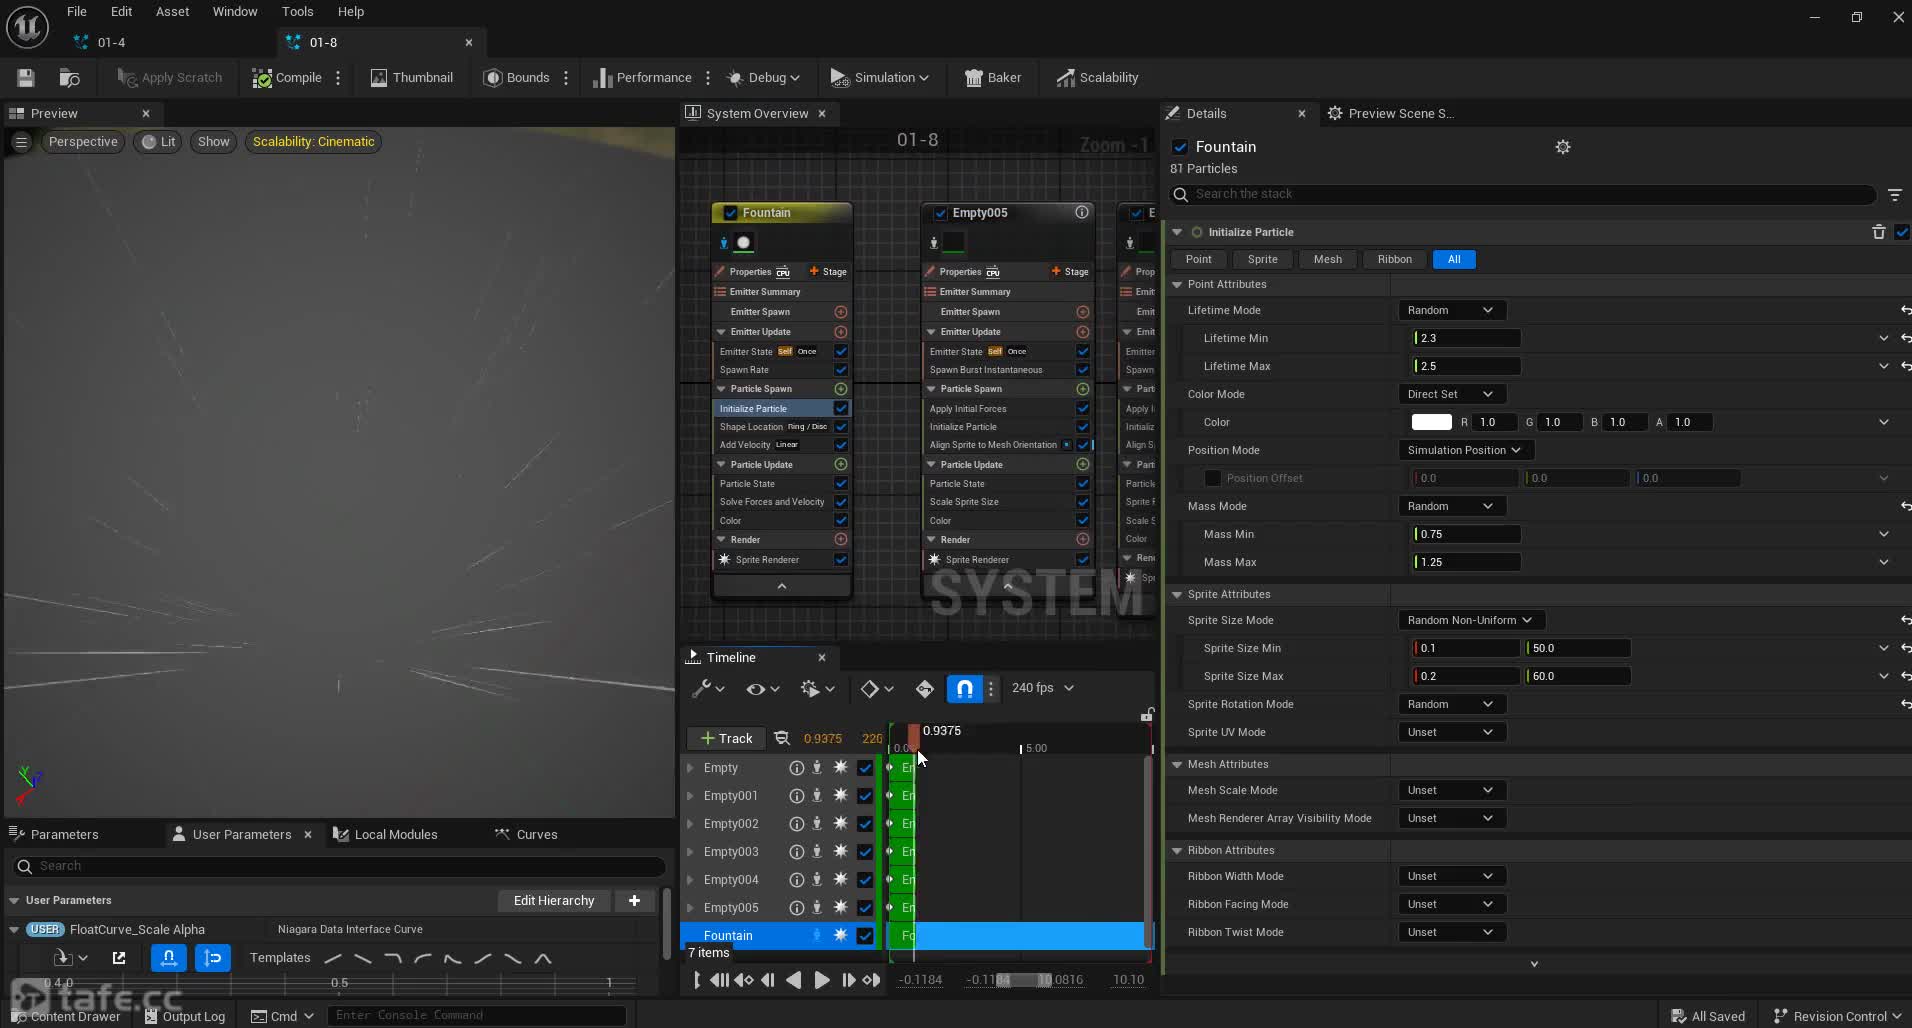Change the Lit view mode
This screenshot has height=1028, width=1912.
(x=159, y=141)
